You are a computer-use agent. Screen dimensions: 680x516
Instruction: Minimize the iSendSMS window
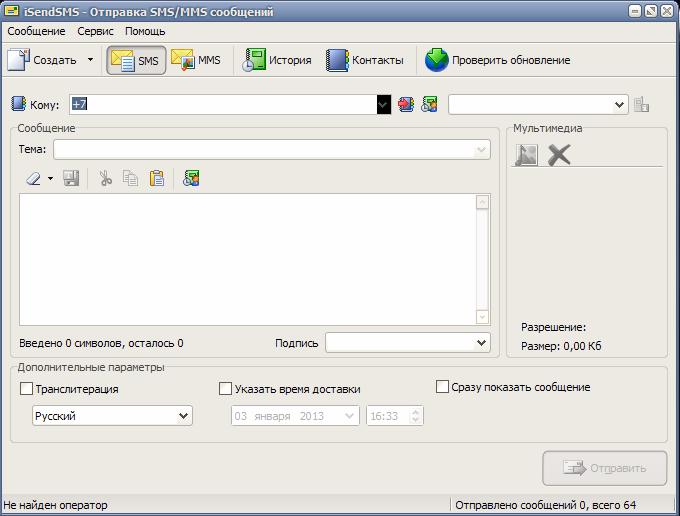click(x=635, y=11)
